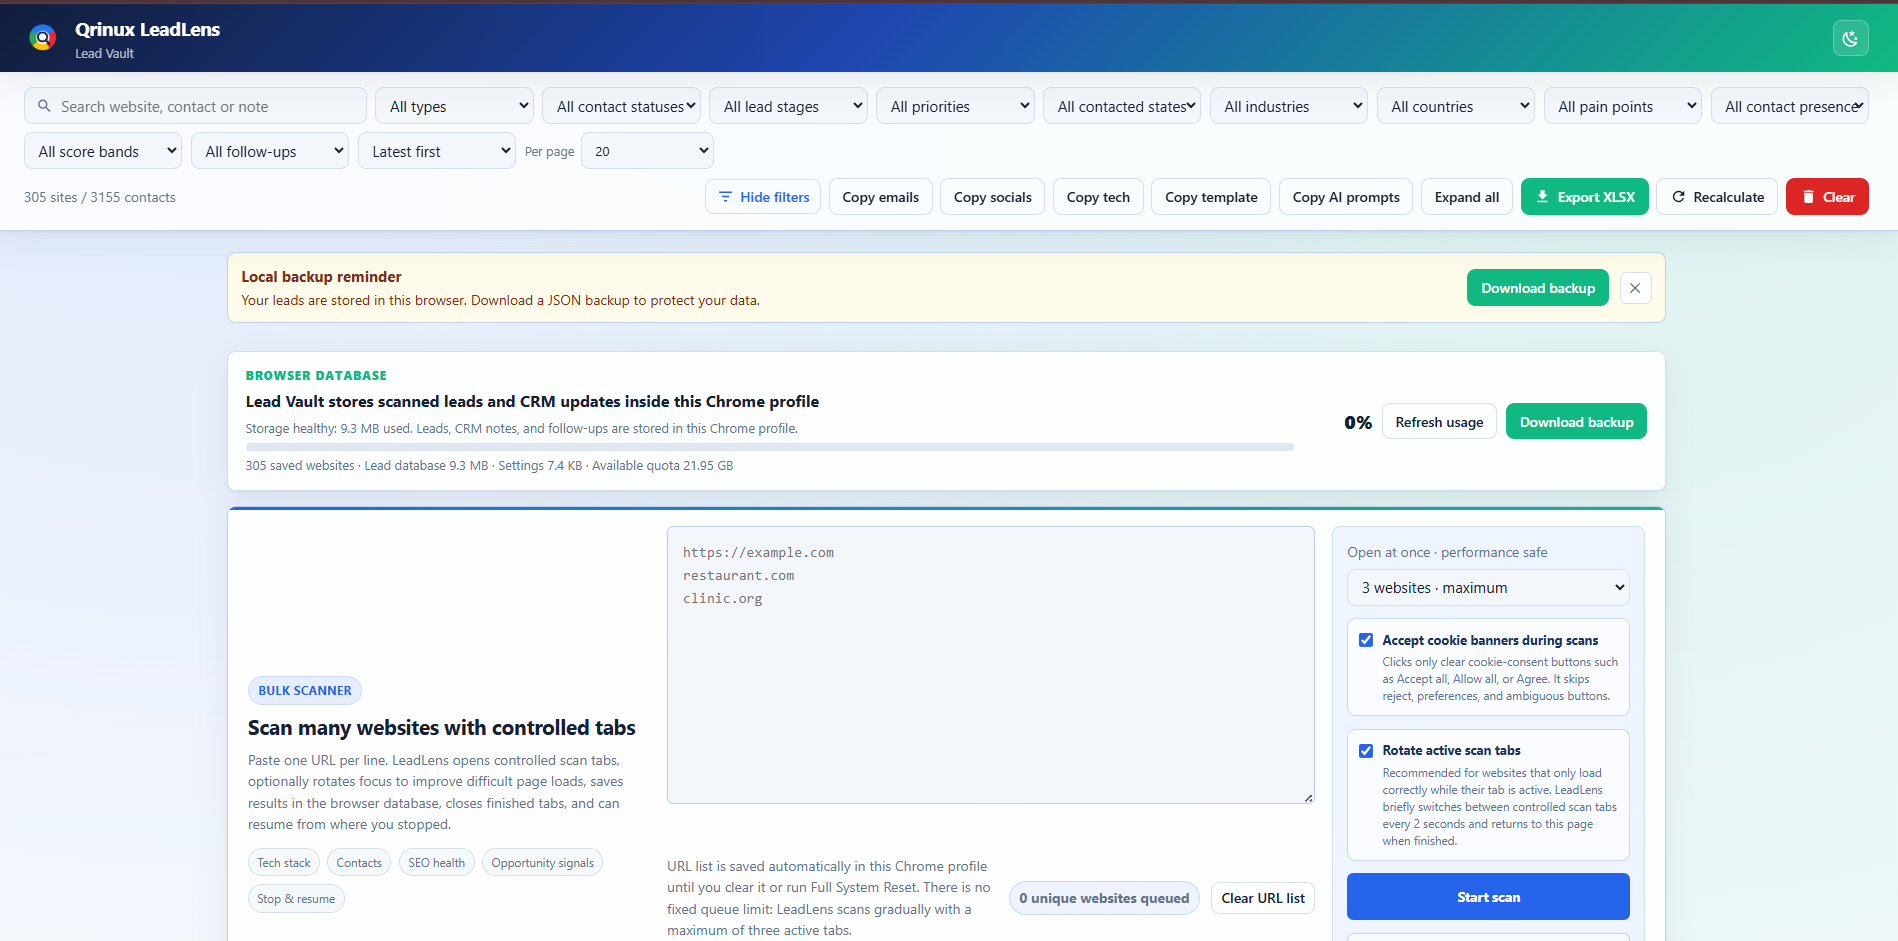The height and width of the screenshot is (941, 1898).
Task: Open the All follow-ups dropdown
Action: tap(270, 151)
